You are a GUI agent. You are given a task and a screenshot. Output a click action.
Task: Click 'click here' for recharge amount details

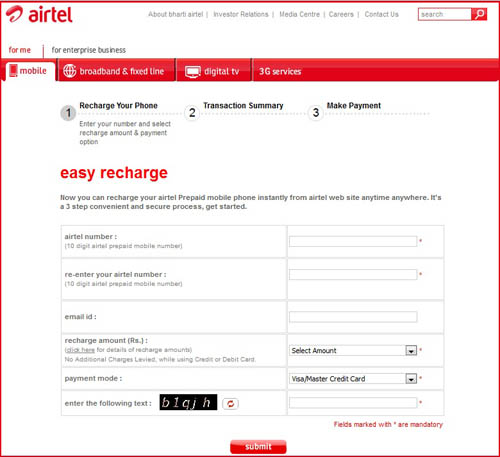(80, 350)
